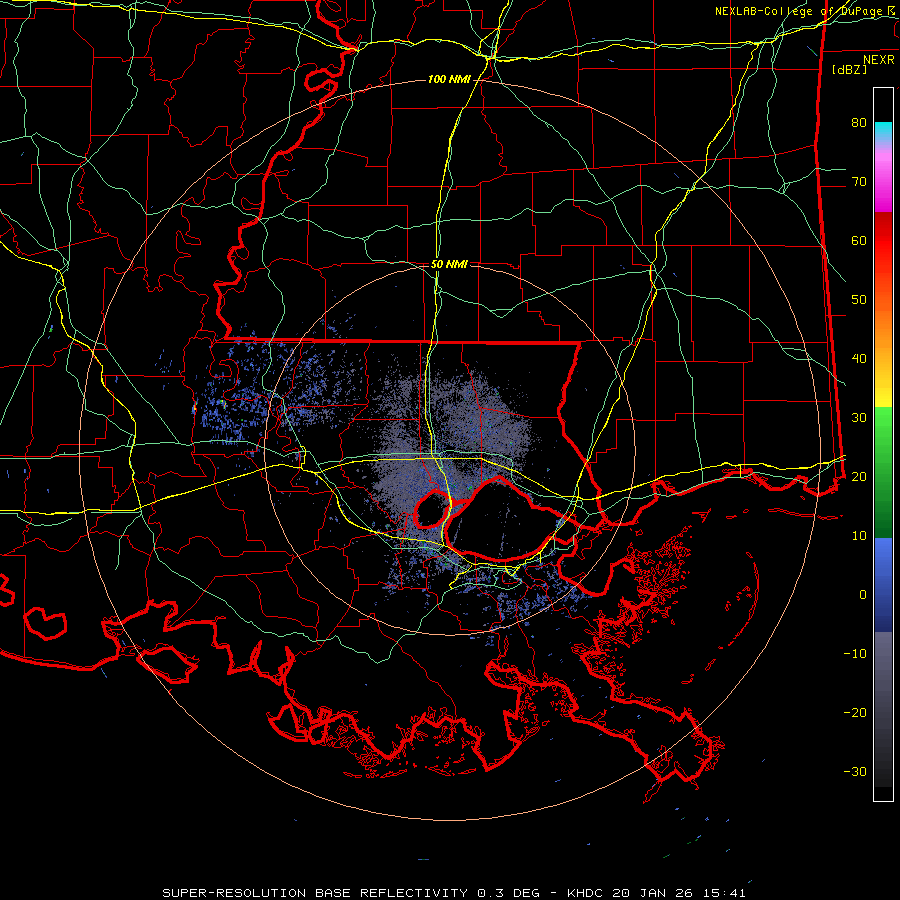
Task: Click the 50 NMI range ring label
Action: (x=449, y=264)
